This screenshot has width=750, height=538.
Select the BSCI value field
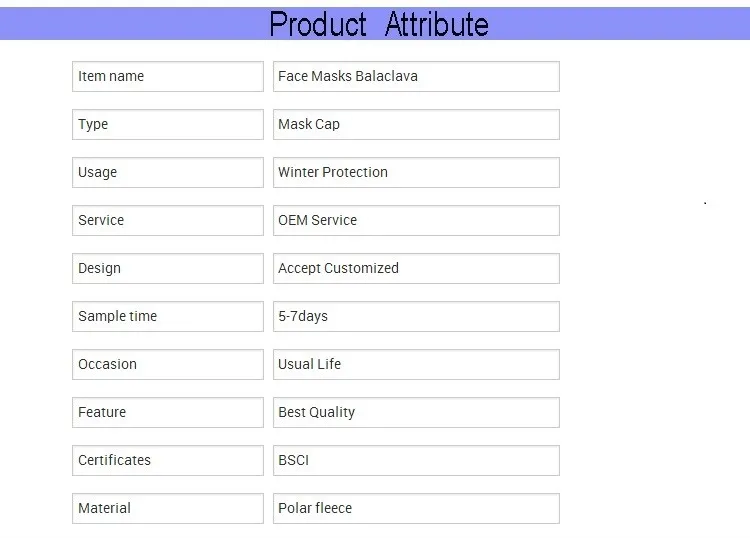click(415, 461)
